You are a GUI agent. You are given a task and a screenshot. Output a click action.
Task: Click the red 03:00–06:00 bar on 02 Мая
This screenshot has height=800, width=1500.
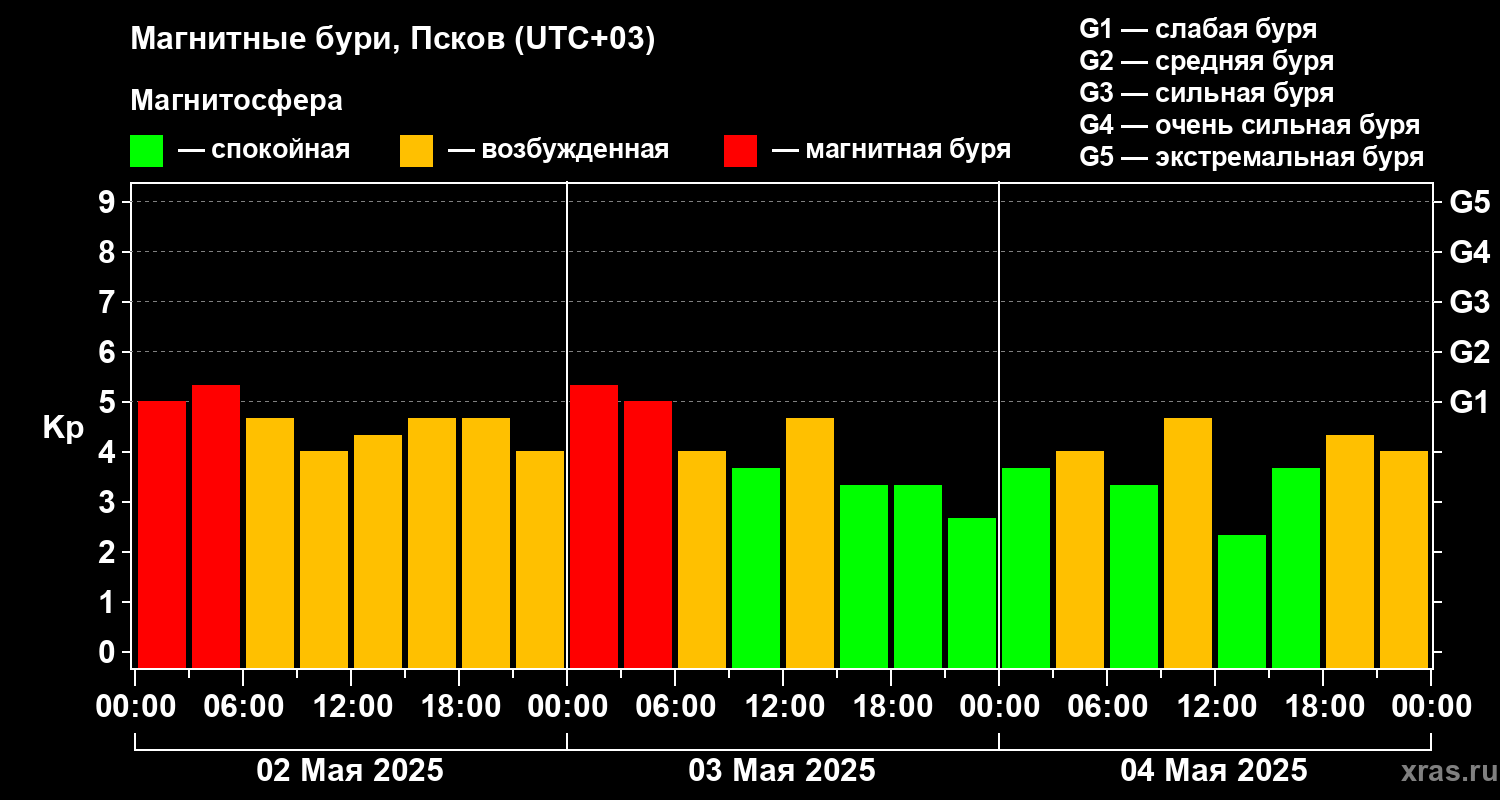pos(216,526)
